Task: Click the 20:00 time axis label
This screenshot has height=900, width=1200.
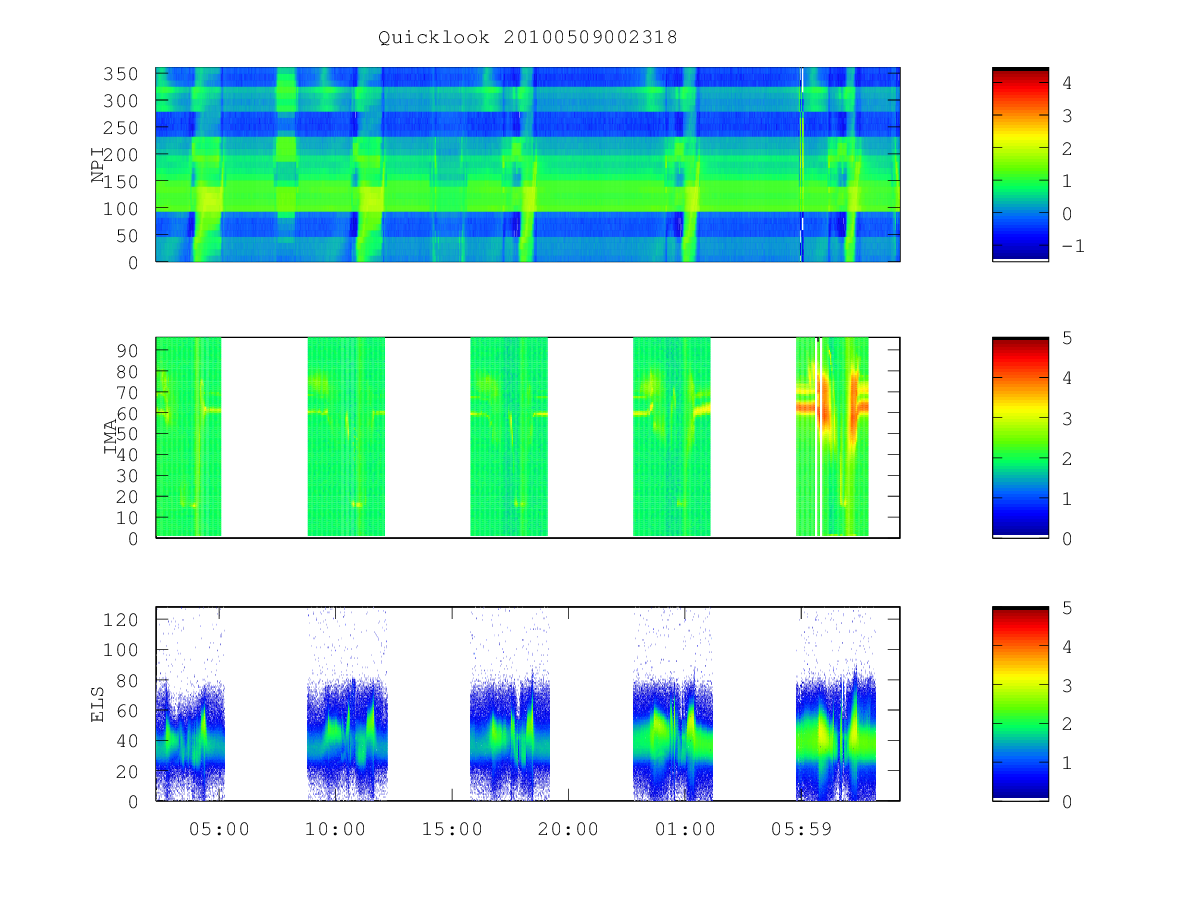Action: pos(568,829)
